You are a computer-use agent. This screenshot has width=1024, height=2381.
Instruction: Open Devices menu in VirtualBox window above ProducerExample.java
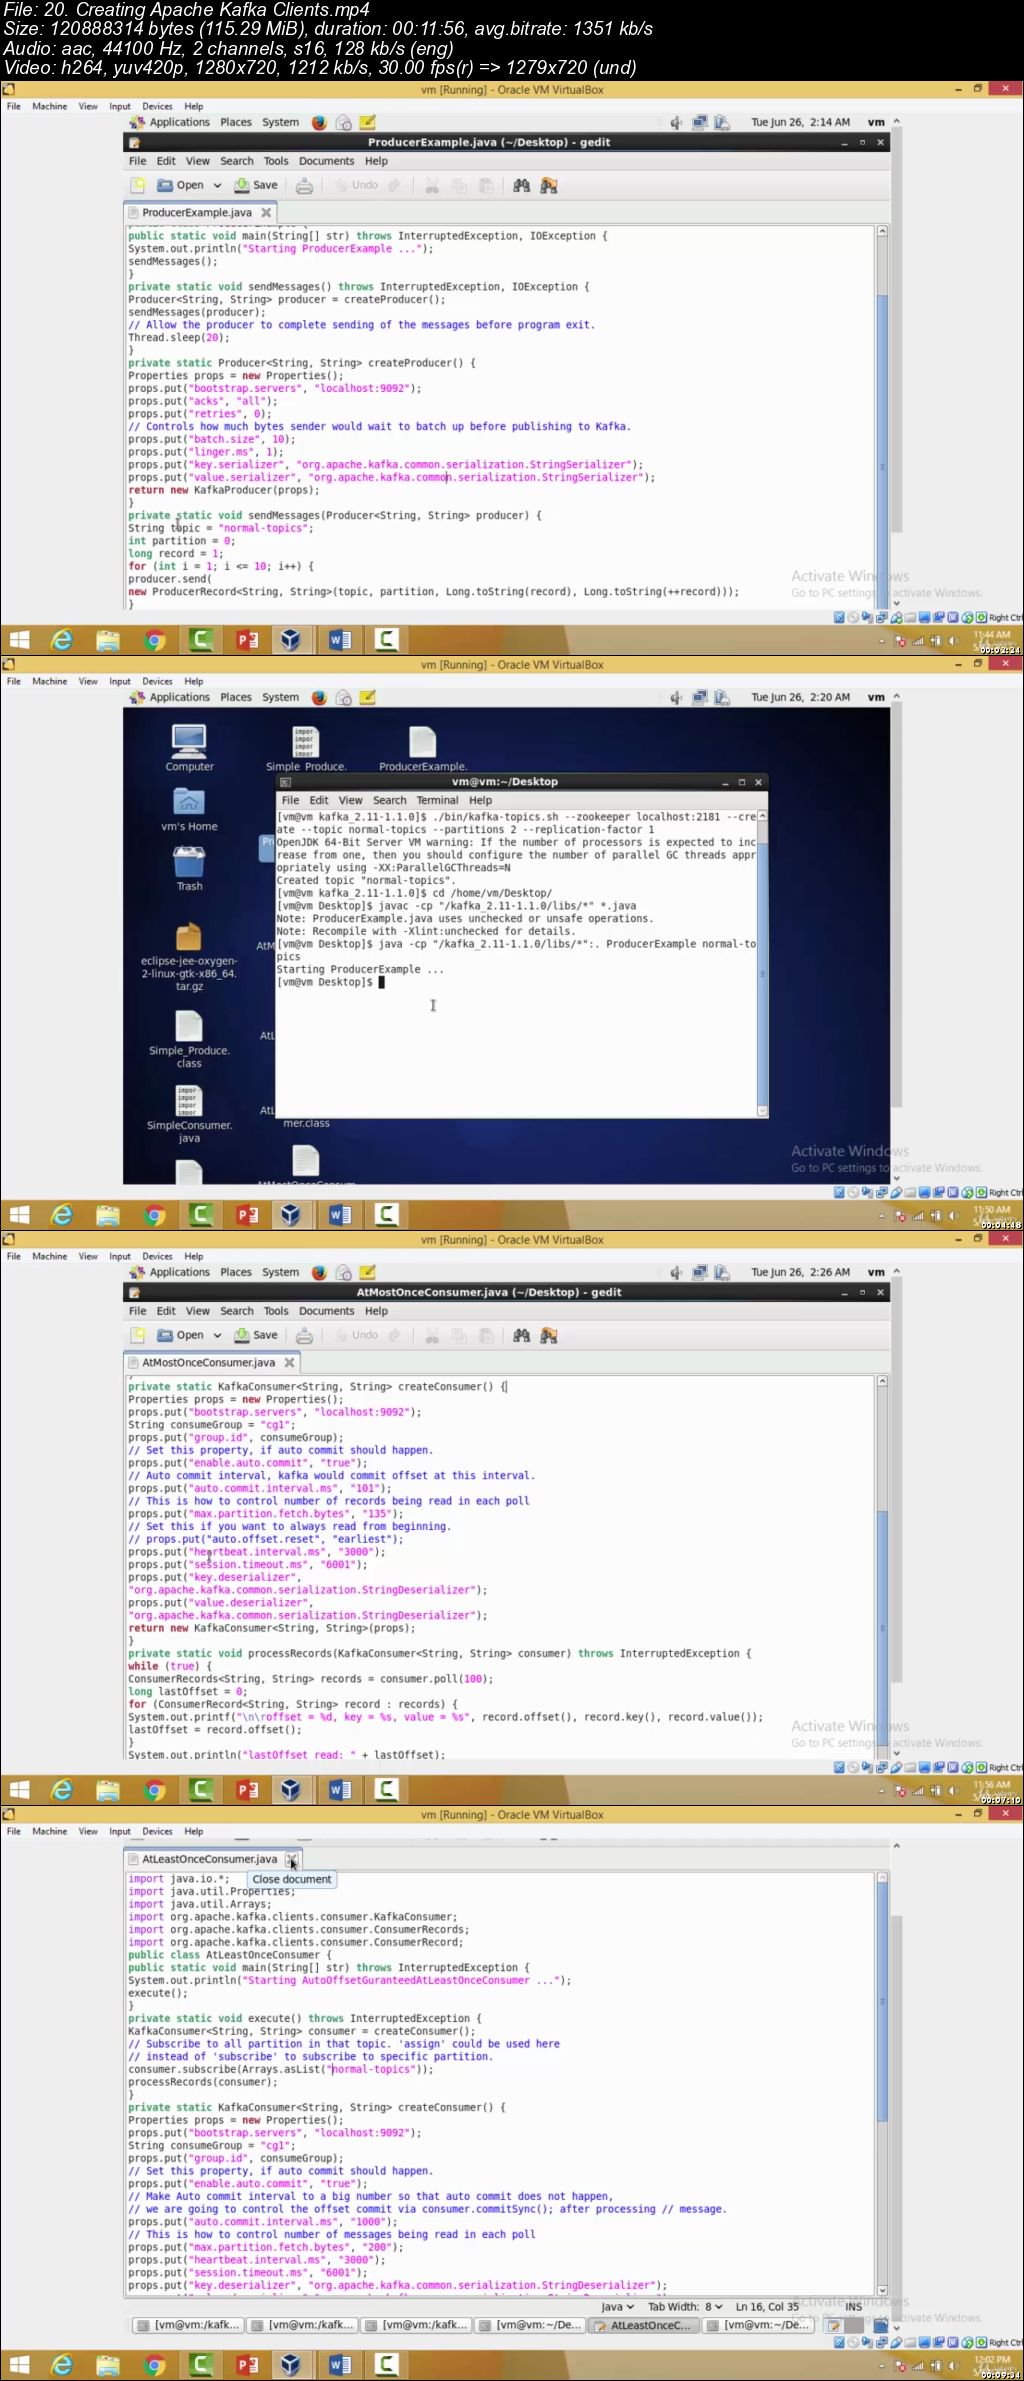[x=157, y=106]
